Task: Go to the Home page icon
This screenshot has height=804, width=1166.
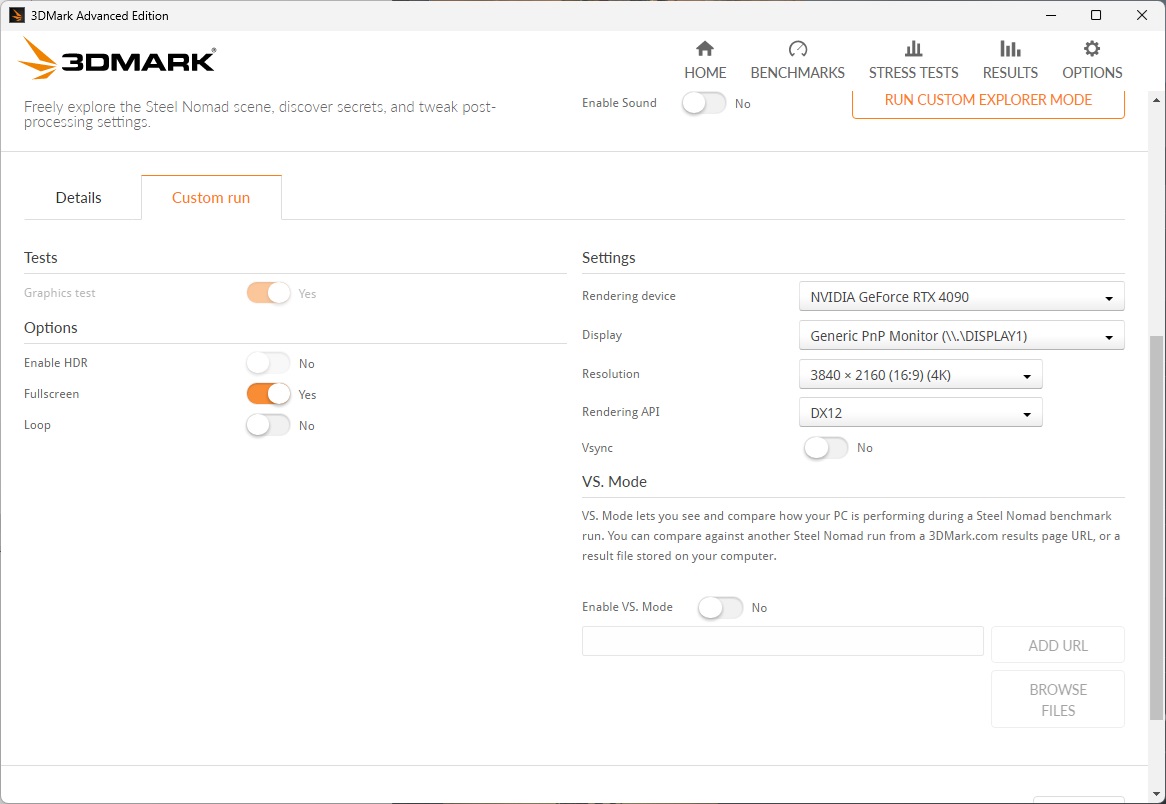Action: coord(704,49)
